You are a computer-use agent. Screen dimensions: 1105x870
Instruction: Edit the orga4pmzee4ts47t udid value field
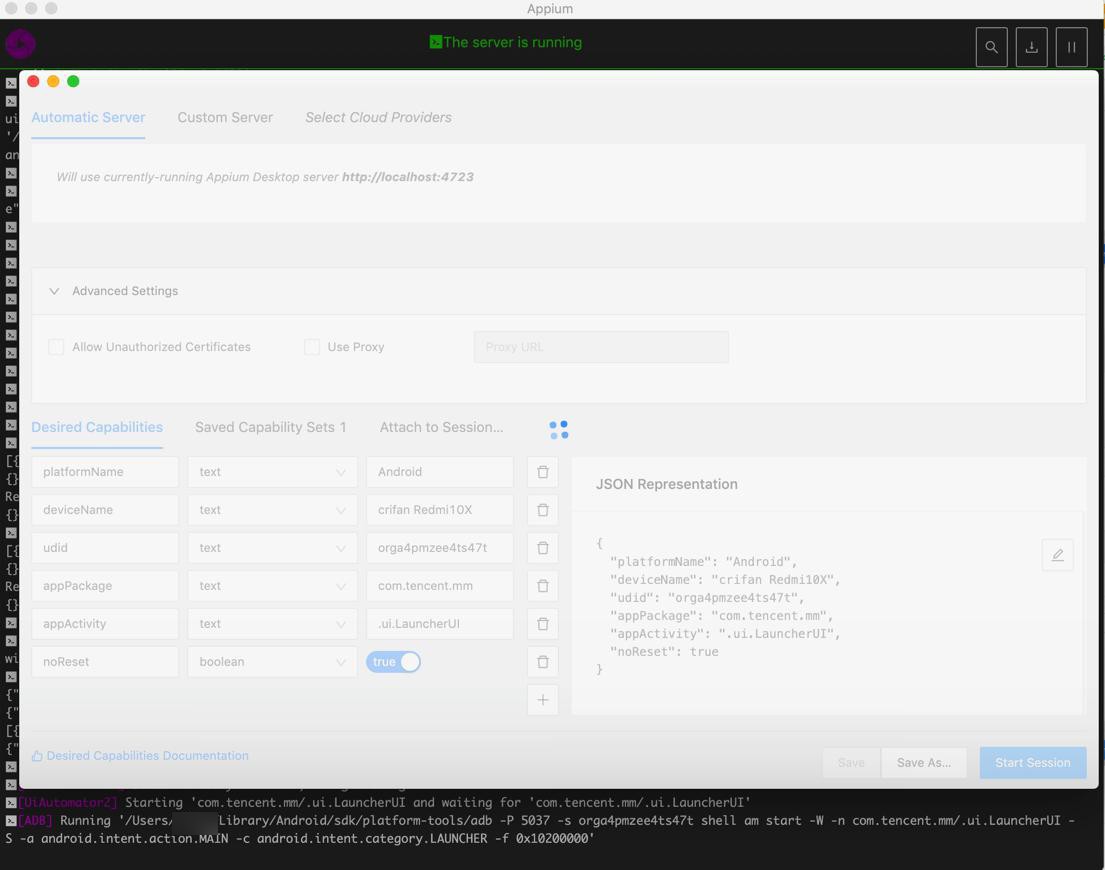440,548
